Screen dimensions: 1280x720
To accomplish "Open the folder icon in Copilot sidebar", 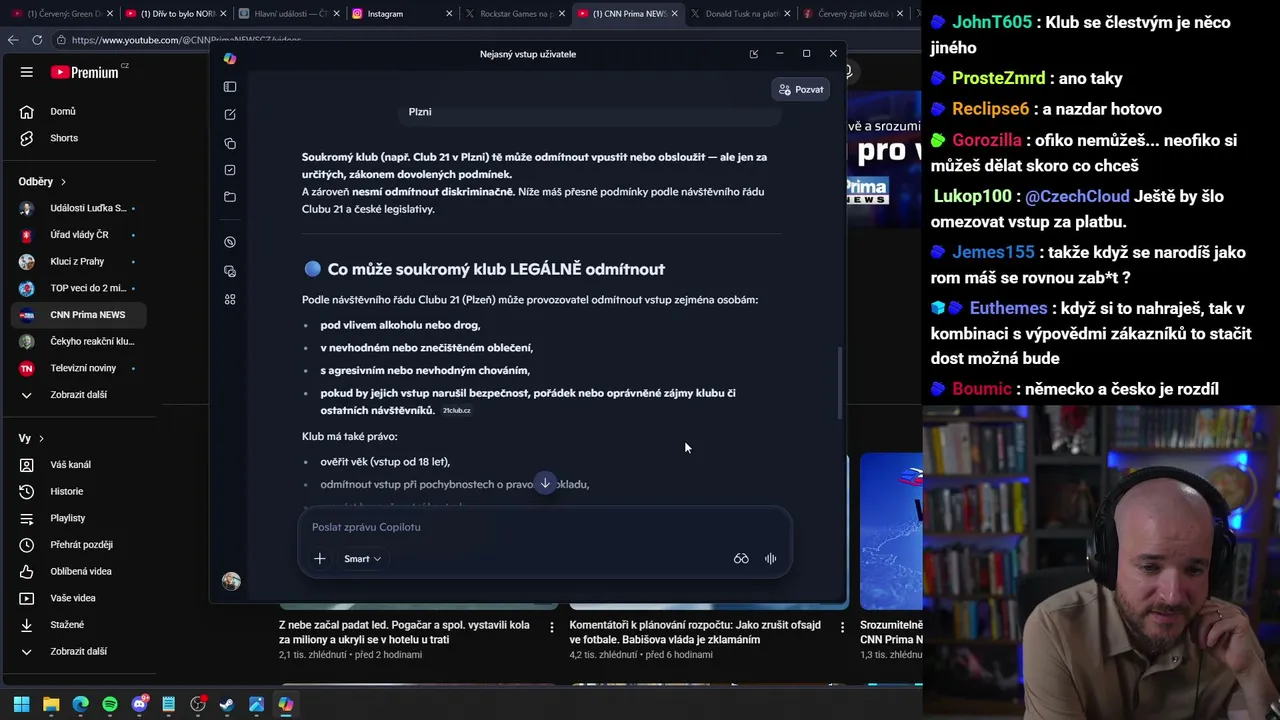I will point(230,197).
